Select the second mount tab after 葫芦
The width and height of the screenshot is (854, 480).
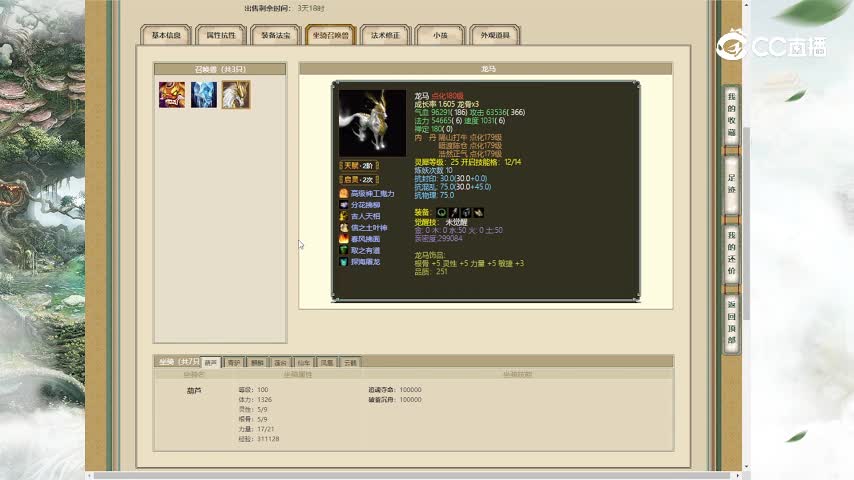tap(234, 362)
